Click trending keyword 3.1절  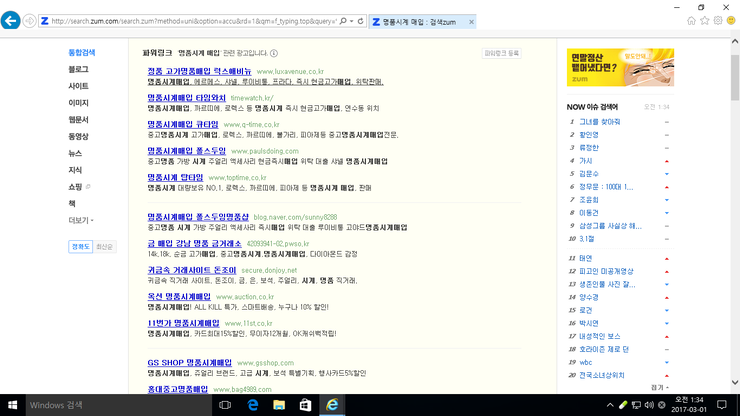587,239
